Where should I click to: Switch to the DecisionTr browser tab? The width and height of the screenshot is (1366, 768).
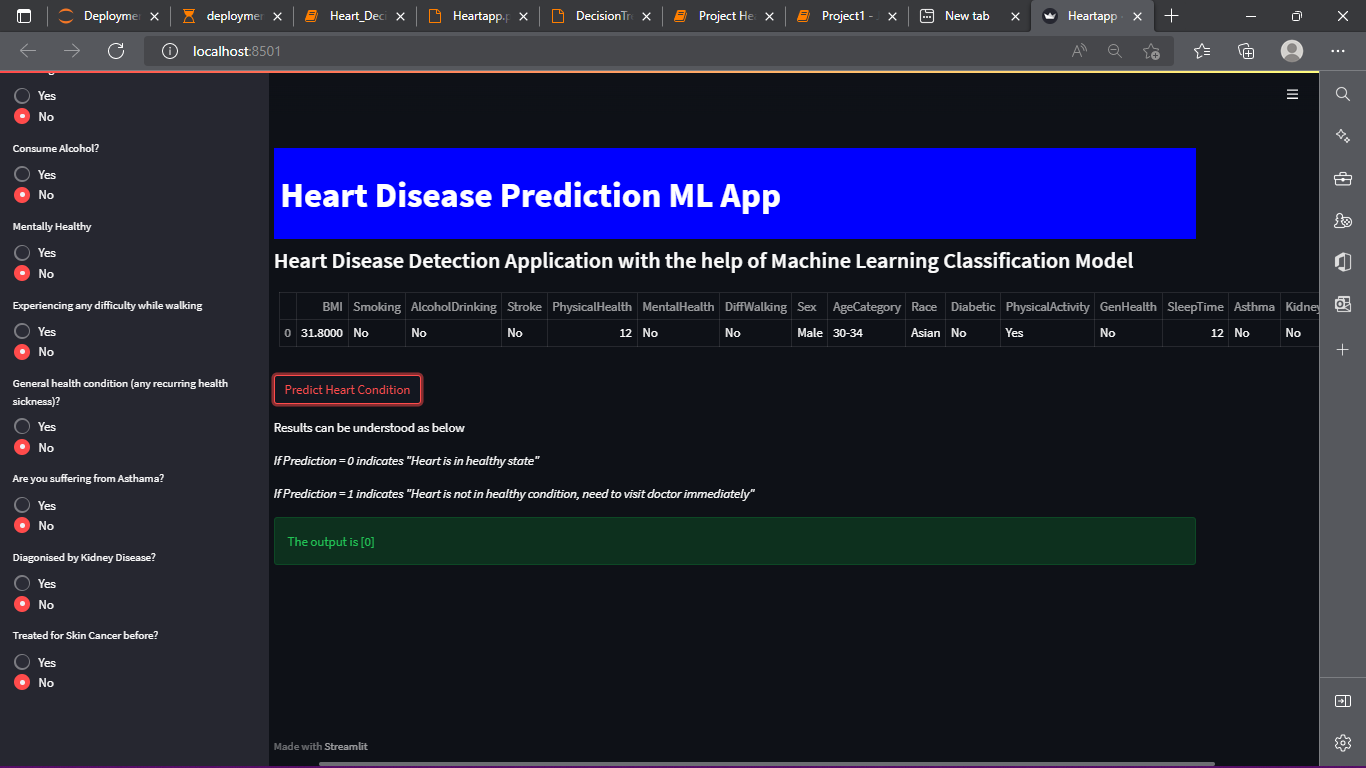coord(601,16)
